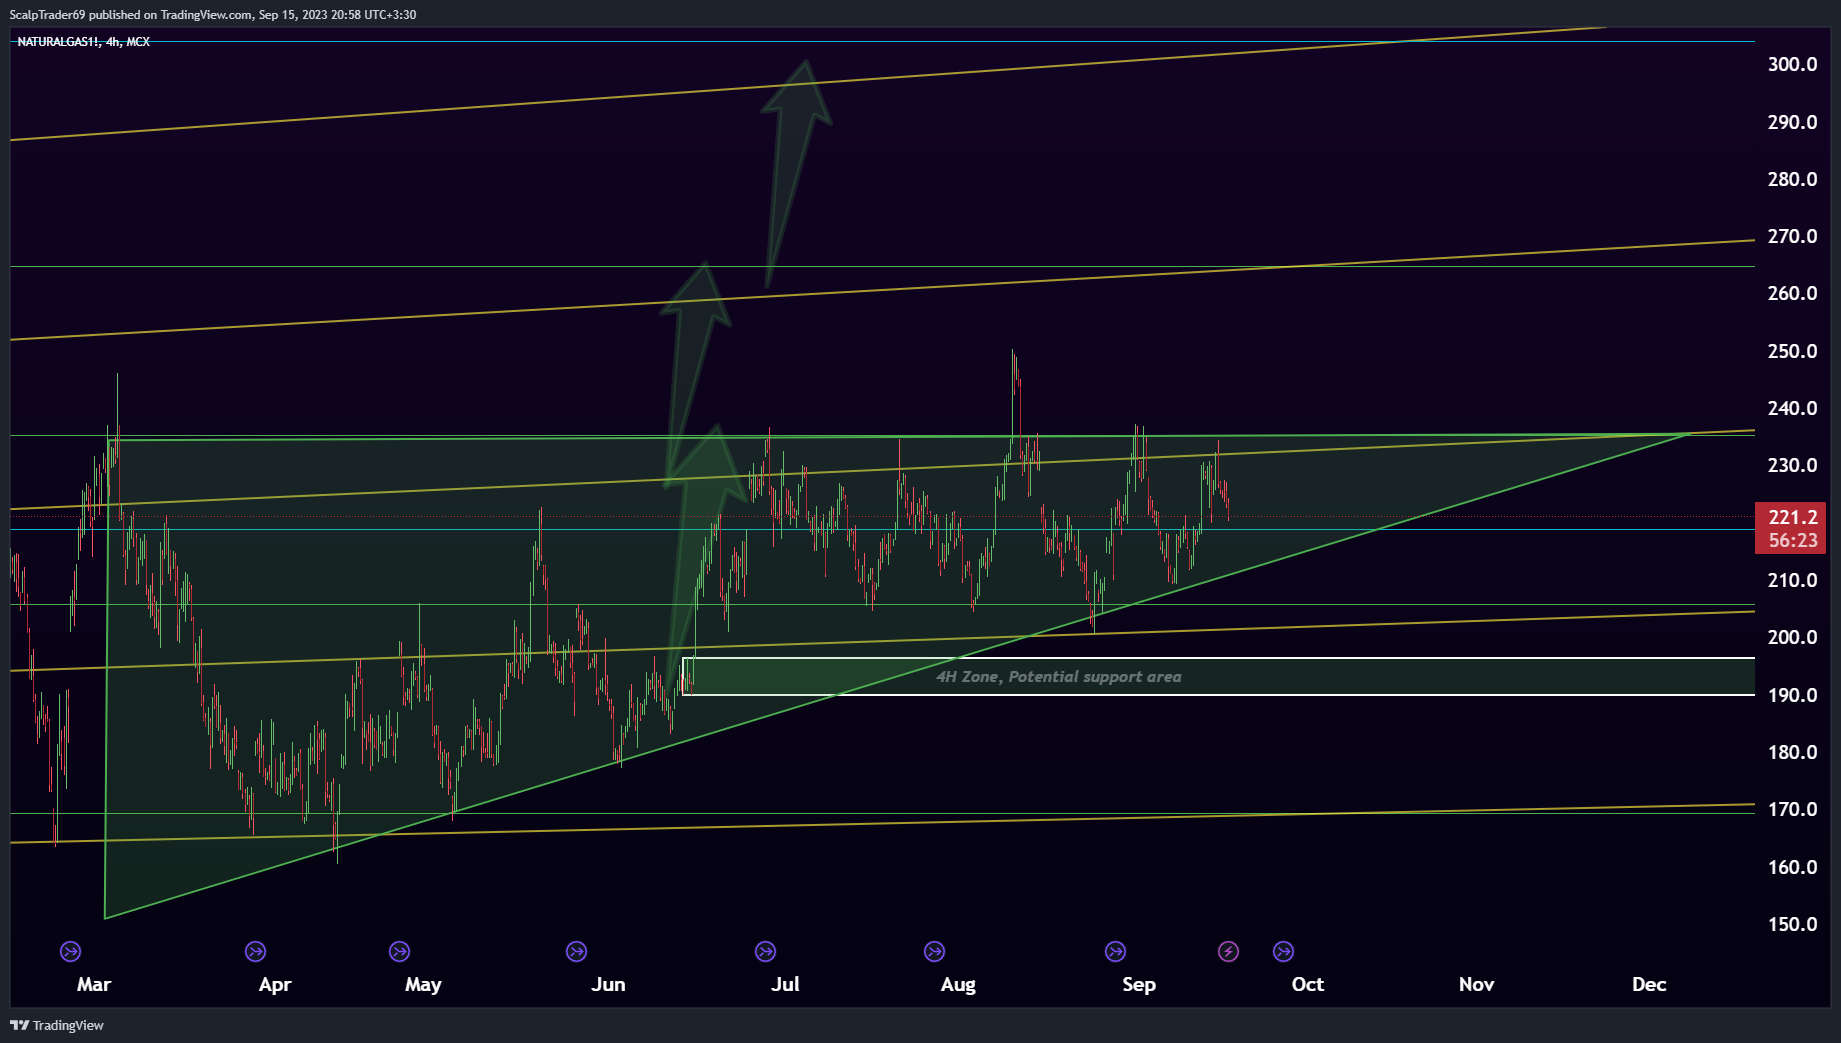Click the 270.0 price axis label

tap(1792, 236)
